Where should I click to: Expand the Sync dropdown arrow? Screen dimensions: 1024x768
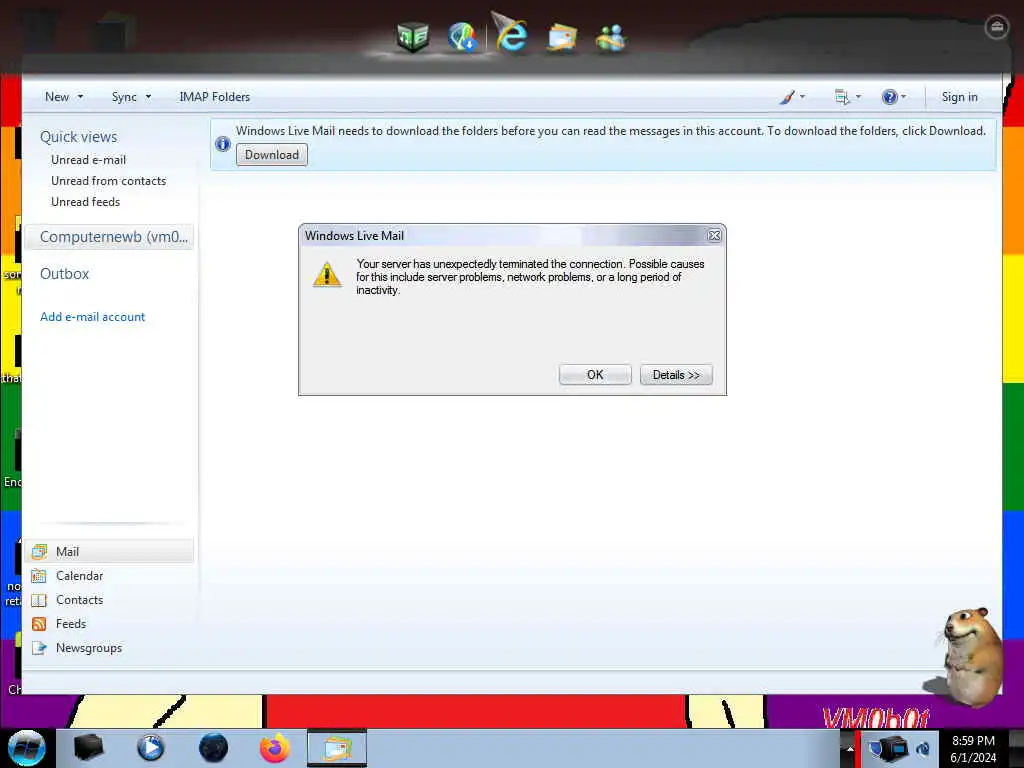(x=148, y=97)
